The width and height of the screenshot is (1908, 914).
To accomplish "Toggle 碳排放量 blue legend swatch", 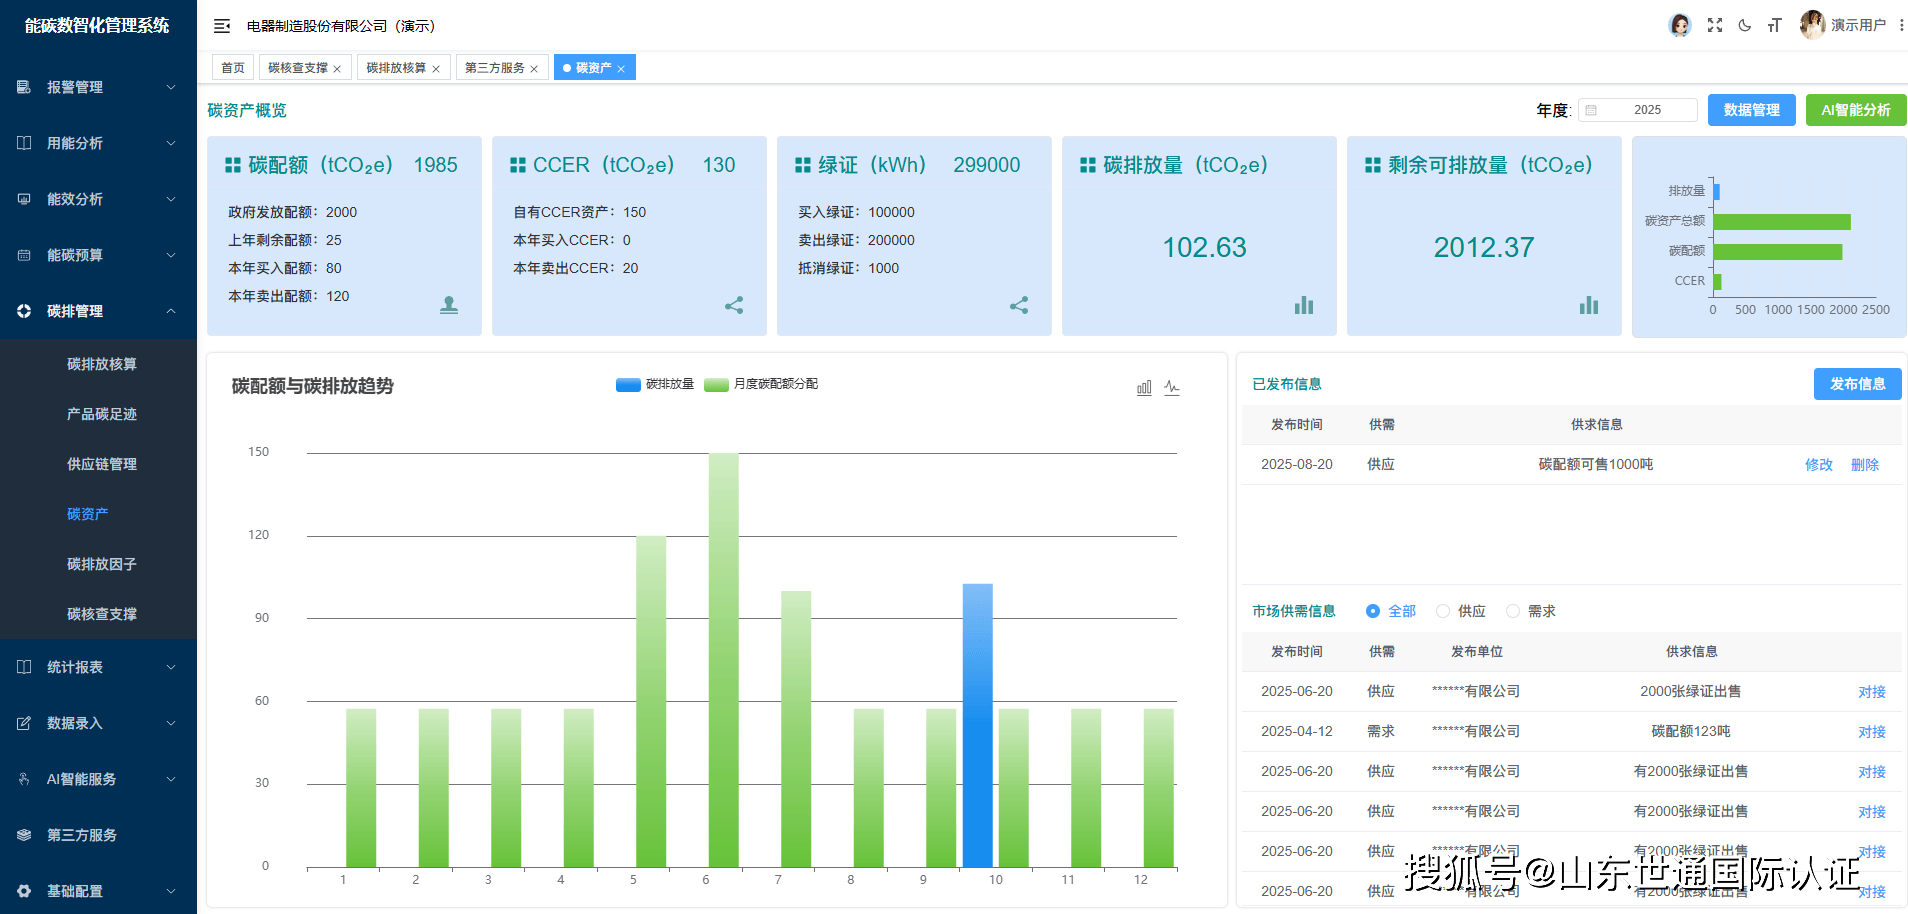I will click(x=628, y=384).
